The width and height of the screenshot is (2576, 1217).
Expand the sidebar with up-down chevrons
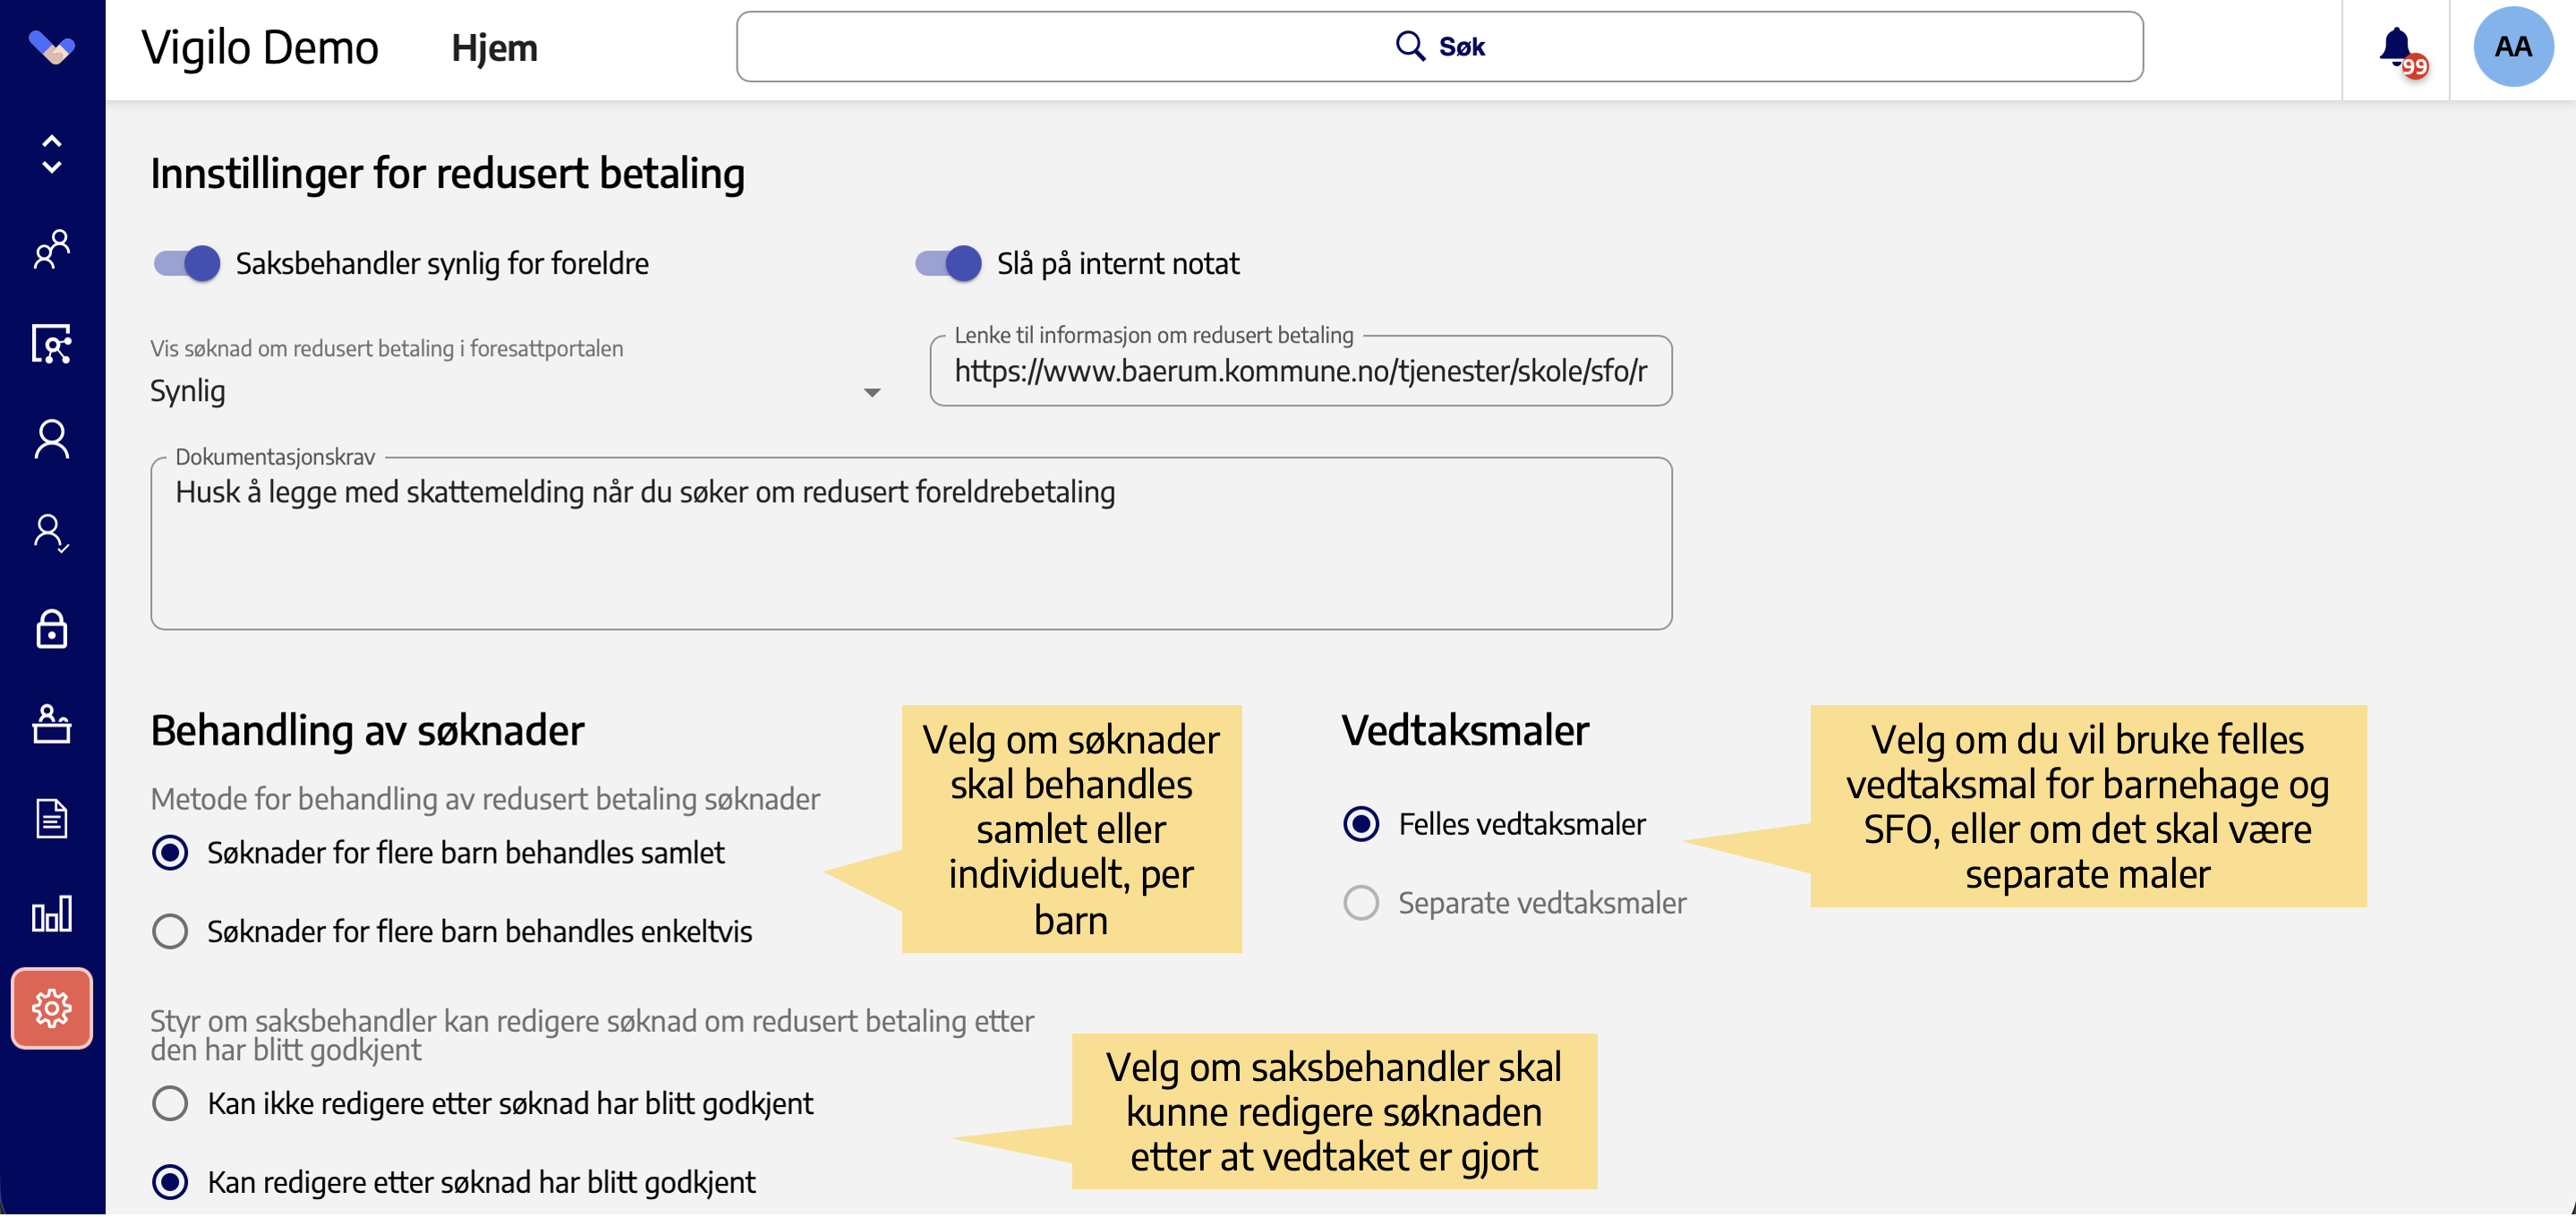[52, 154]
